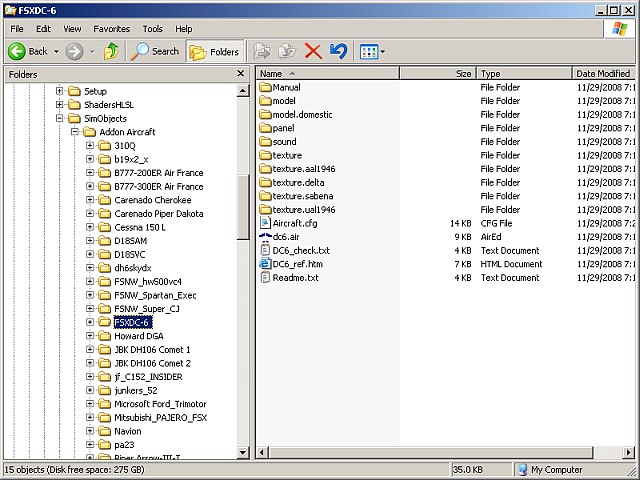Select the texture folder in the file list
The image size is (640, 480).
coord(281,155)
